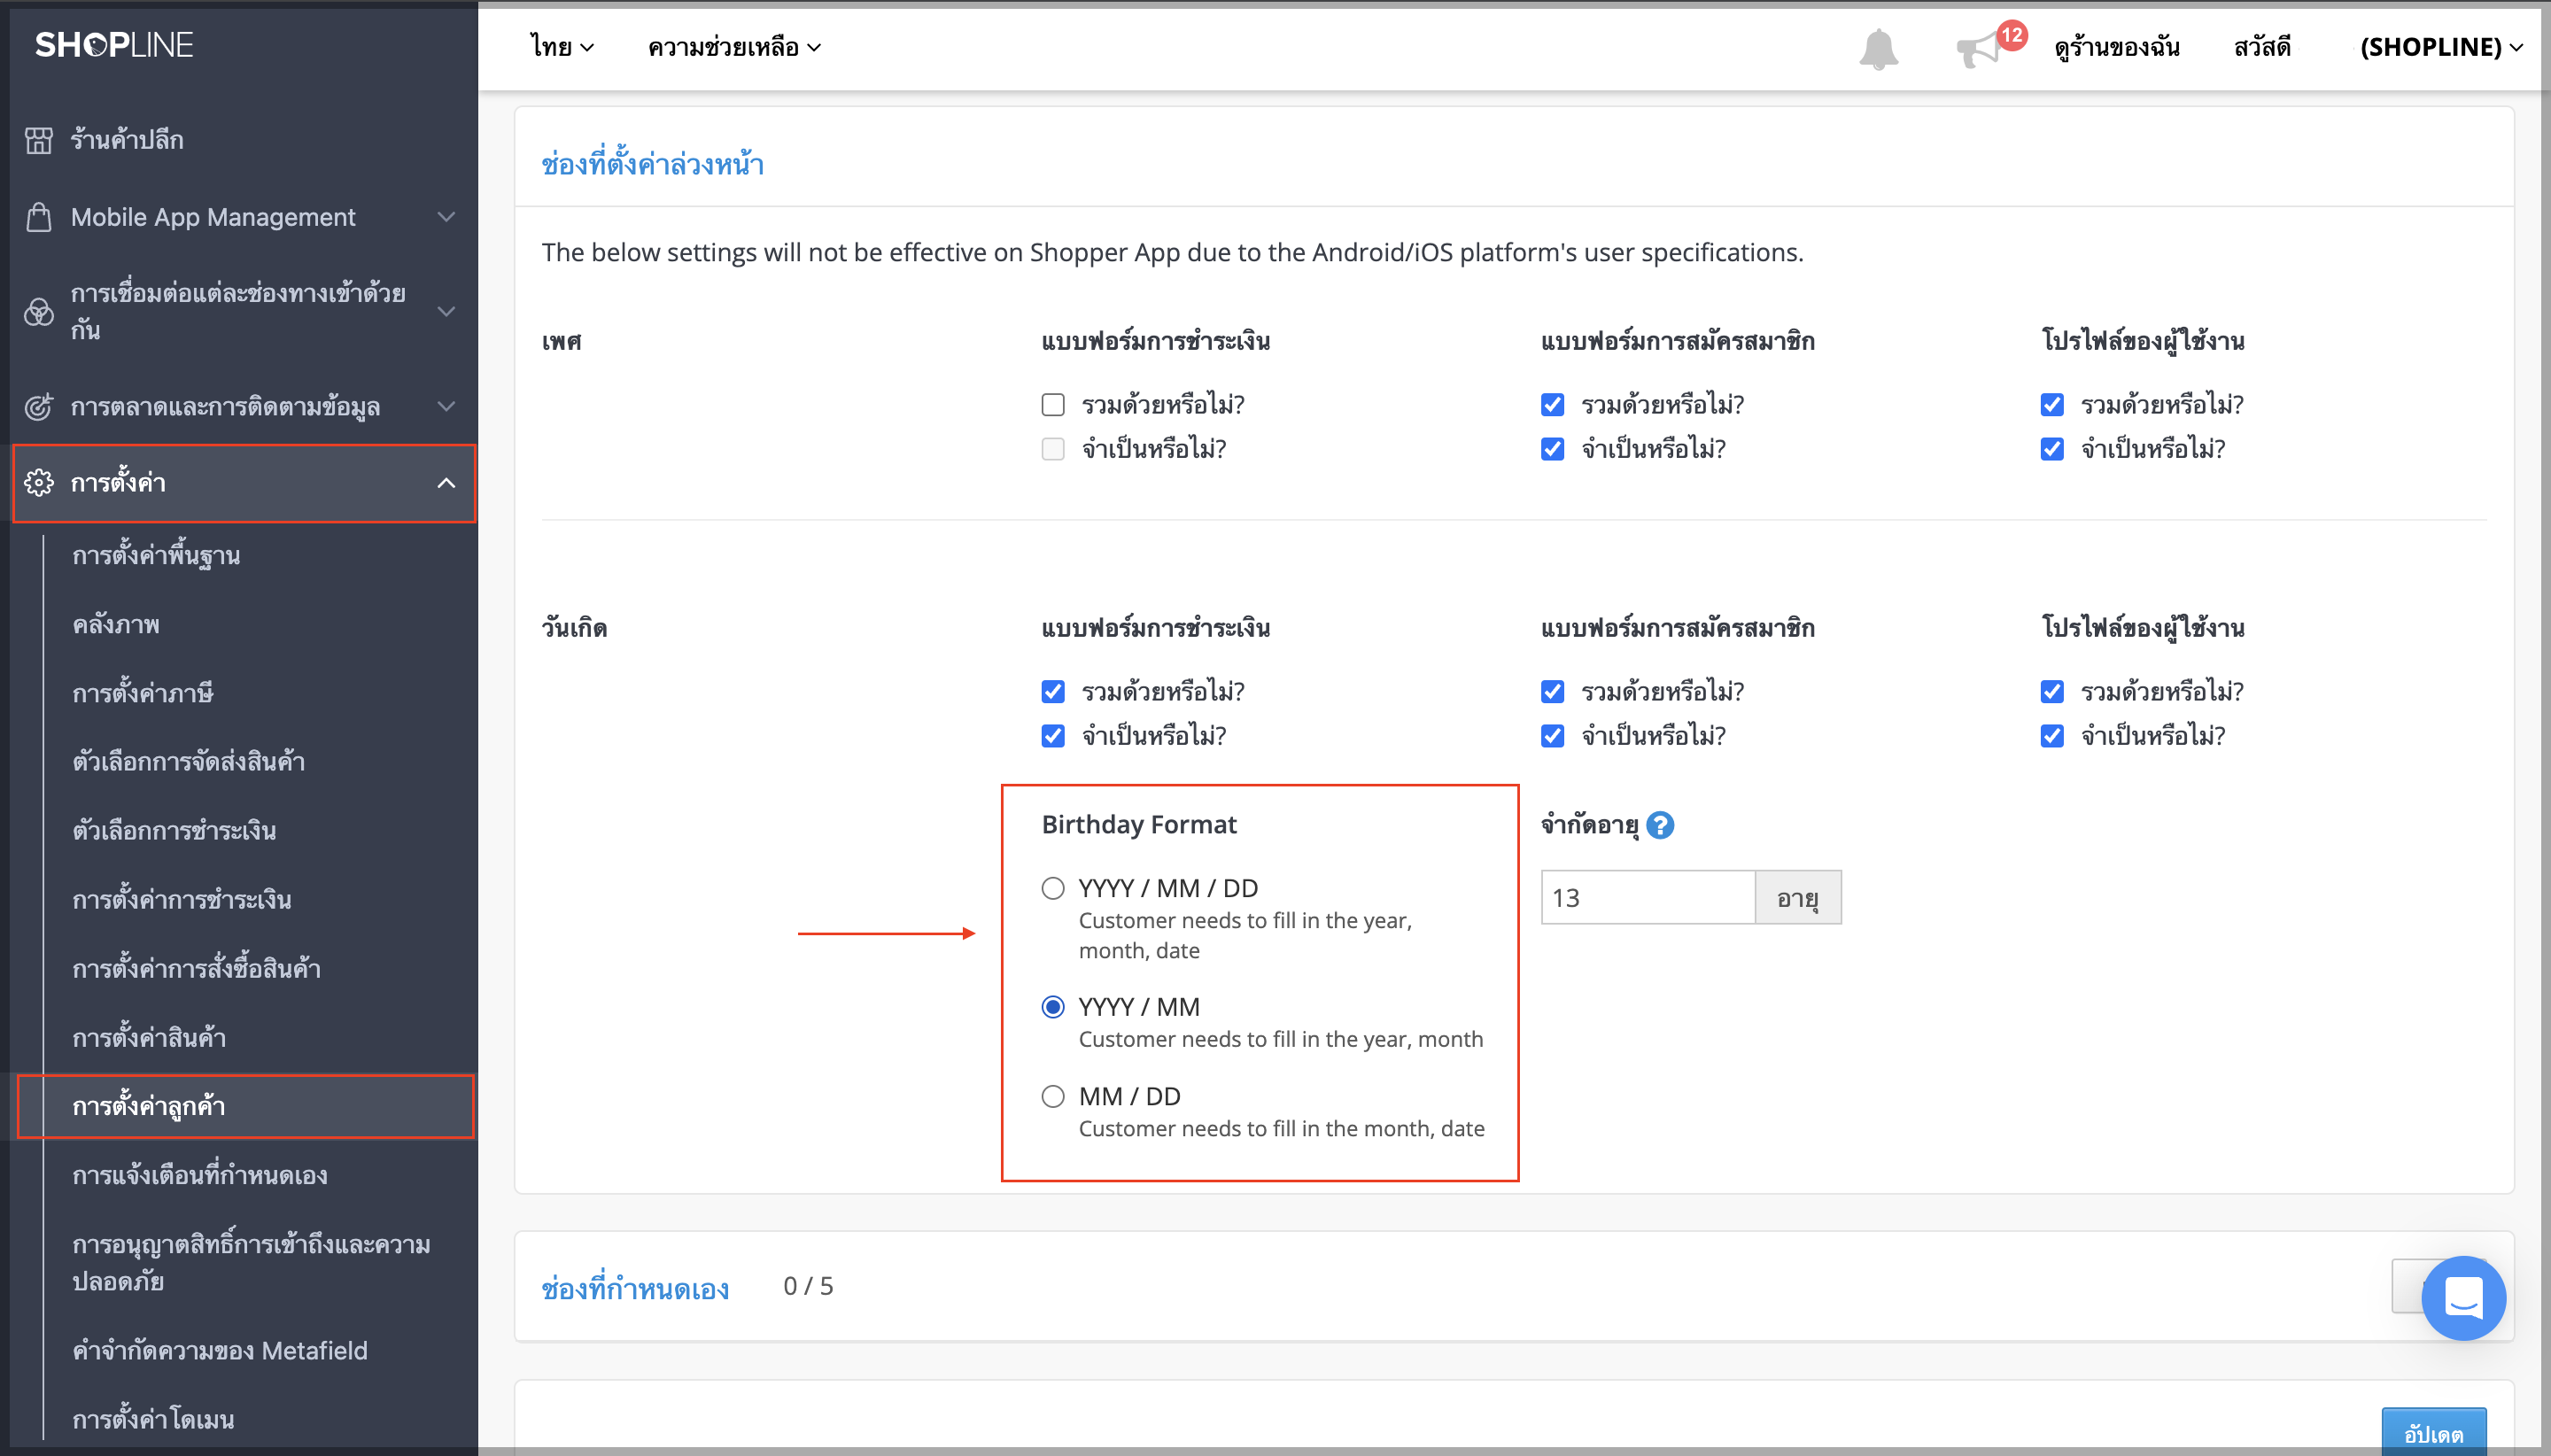Screen dimensions: 2551x1456
Task: Open การอนุญาตสิทธิ์การเข้าถึงและความปลอดภัย page
Action: coord(251,1264)
